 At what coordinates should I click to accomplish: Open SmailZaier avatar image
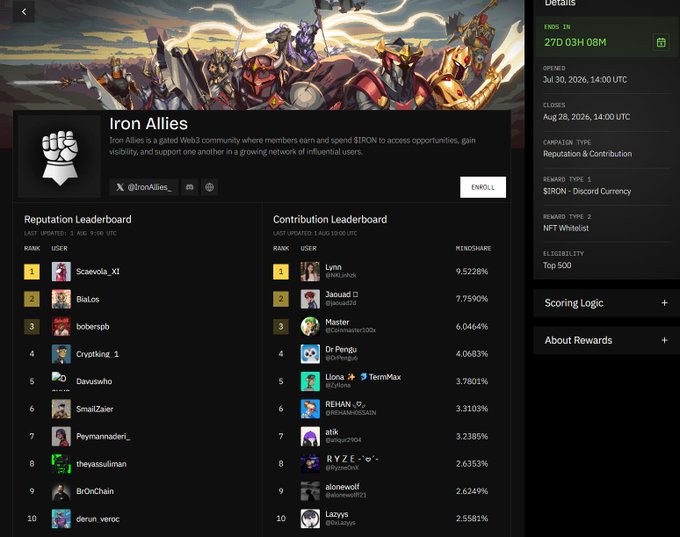point(61,409)
